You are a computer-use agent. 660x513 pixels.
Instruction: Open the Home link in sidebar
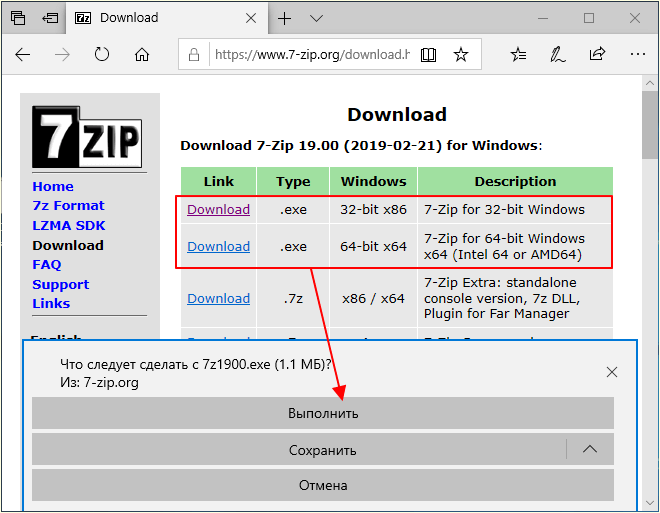[x=53, y=186]
